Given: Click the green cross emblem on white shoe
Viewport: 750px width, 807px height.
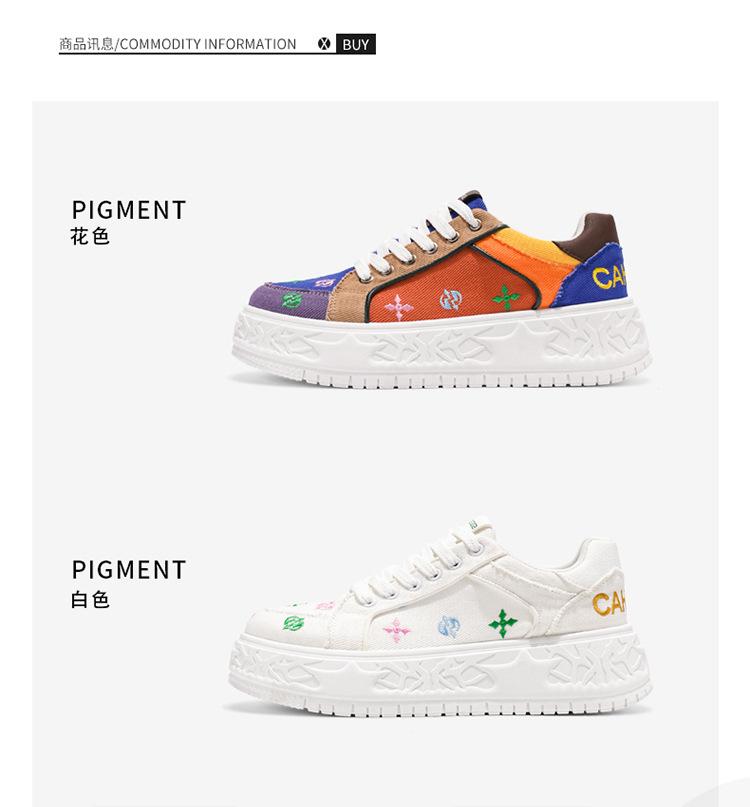Looking at the screenshot, I should [503, 623].
